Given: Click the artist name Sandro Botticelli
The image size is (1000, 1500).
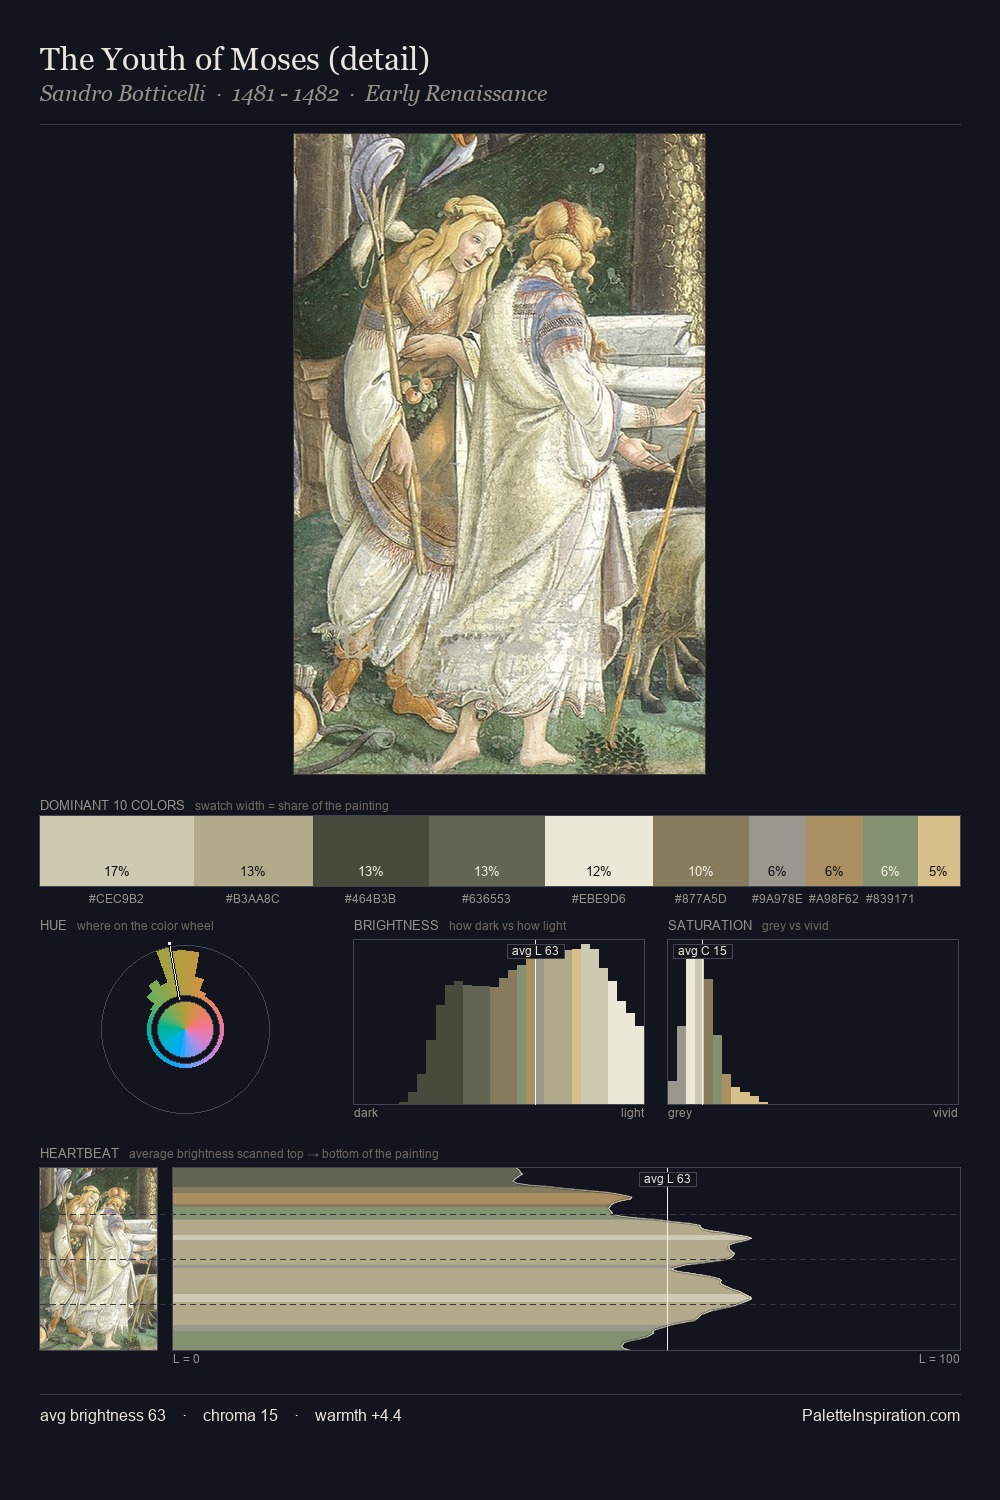Looking at the screenshot, I should click(123, 94).
